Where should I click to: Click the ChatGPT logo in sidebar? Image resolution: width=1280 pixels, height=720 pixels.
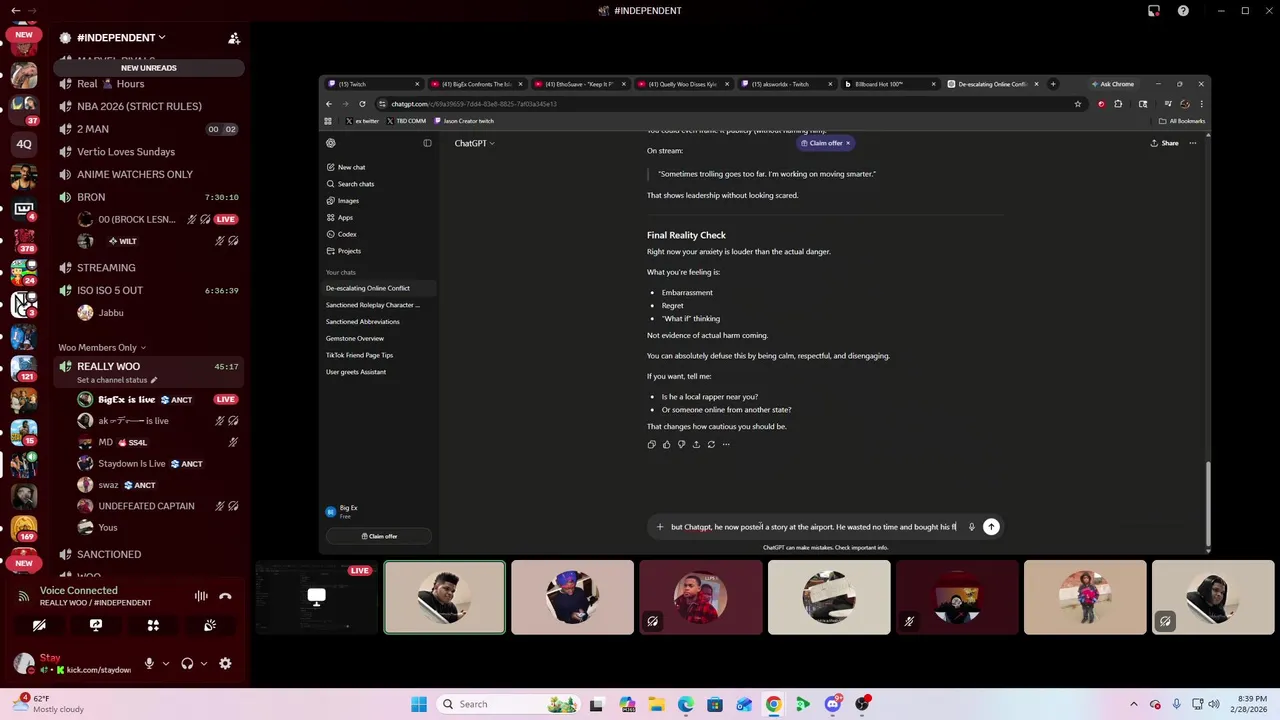point(331,143)
